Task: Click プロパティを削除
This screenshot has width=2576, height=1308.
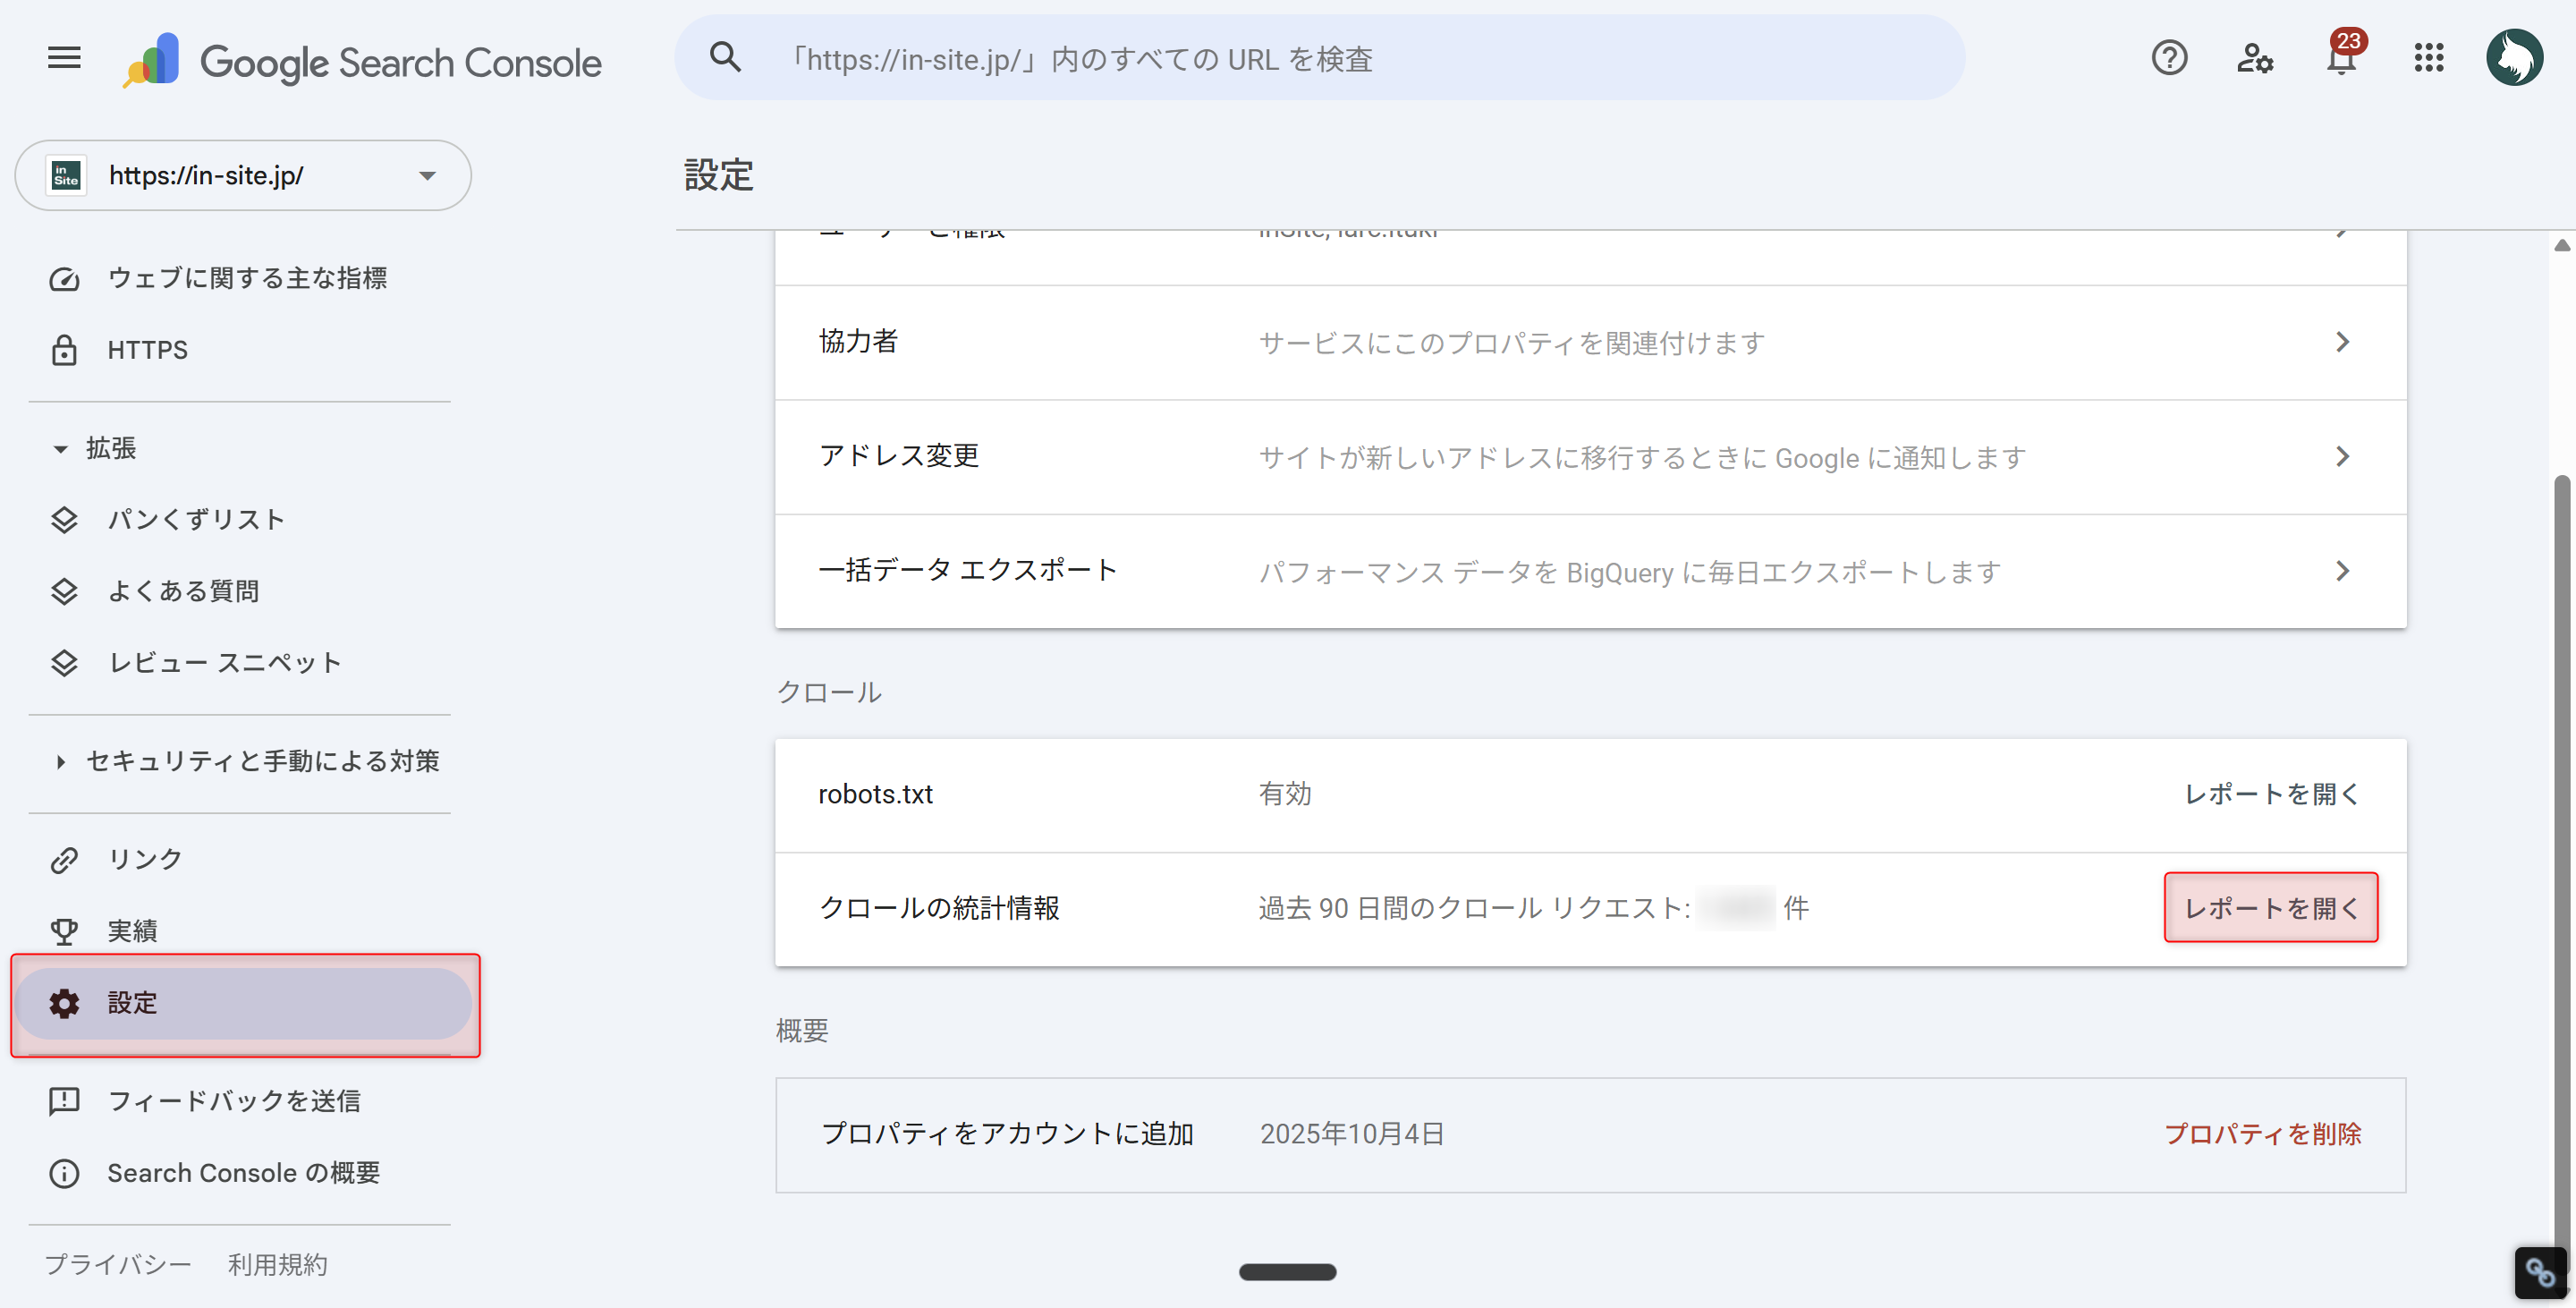Action: click(2264, 1133)
